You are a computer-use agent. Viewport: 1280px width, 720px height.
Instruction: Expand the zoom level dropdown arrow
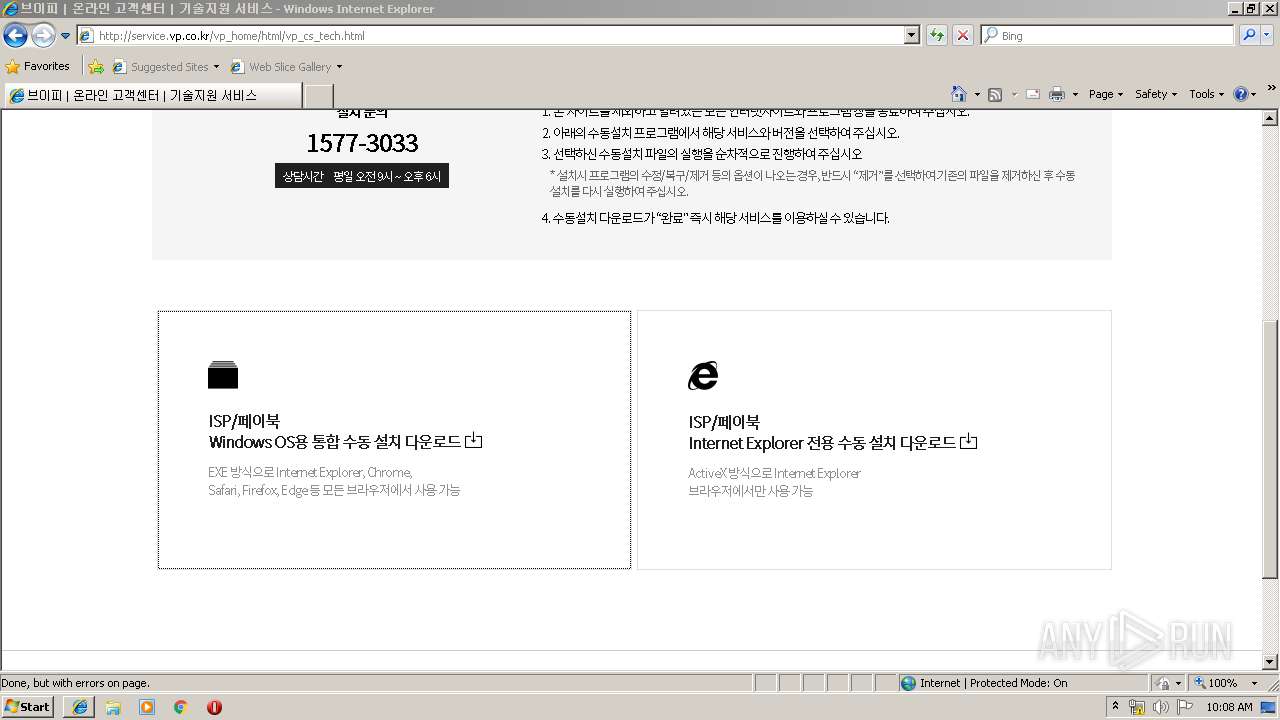[x=1254, y=683]
